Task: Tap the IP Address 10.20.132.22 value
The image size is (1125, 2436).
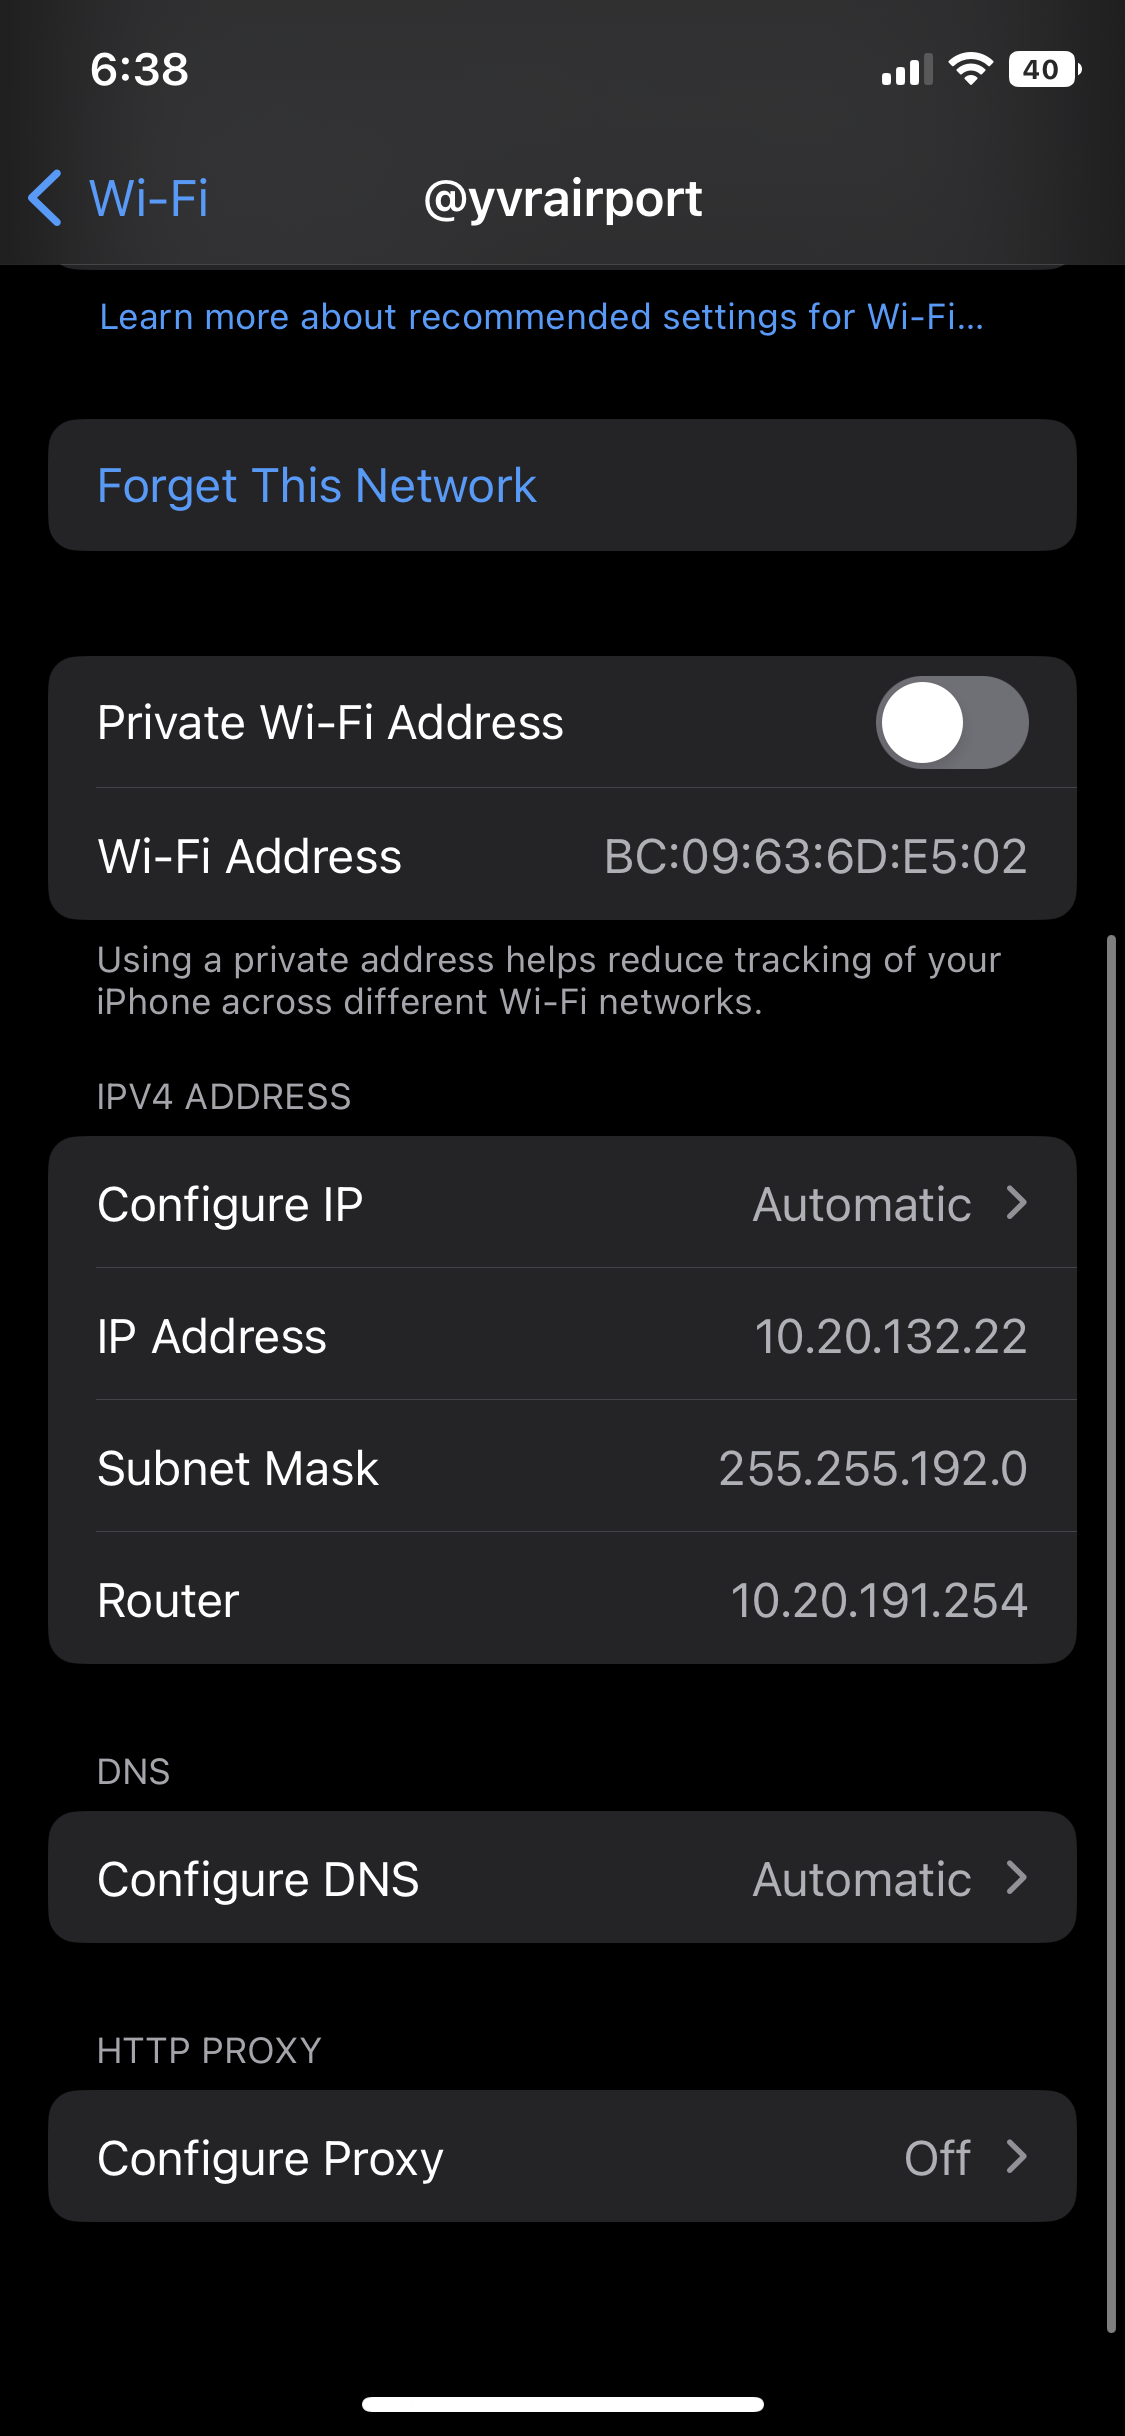Action: pos(890,1336)
